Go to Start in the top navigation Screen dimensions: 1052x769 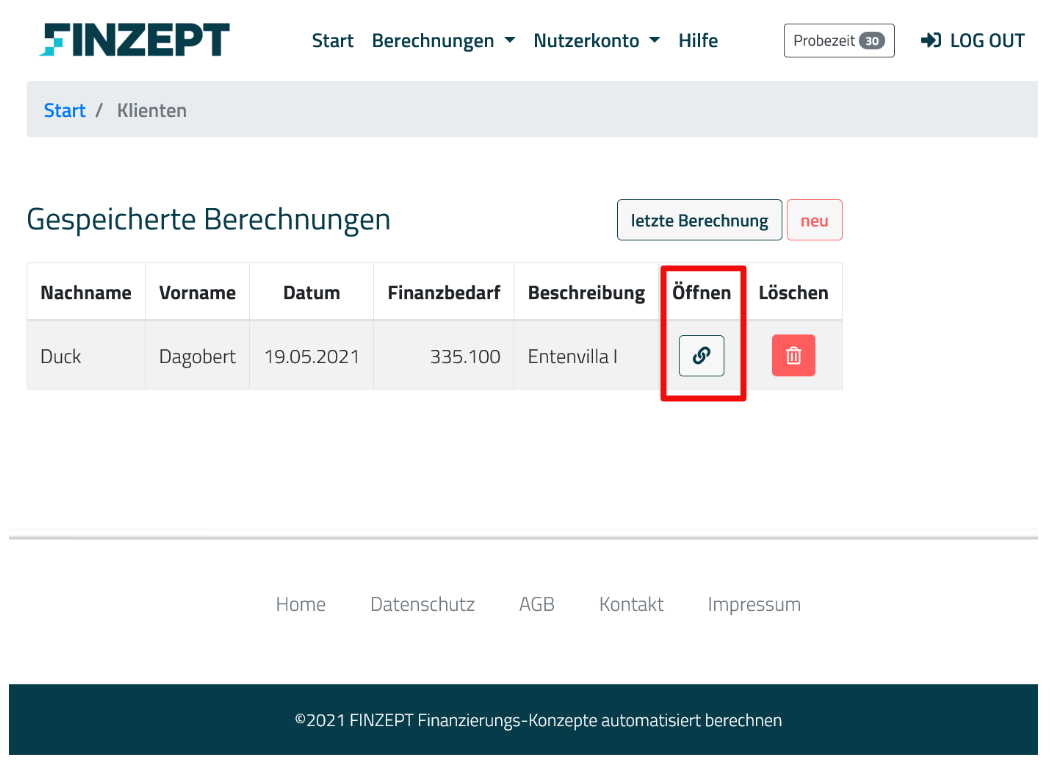point(333,41)
